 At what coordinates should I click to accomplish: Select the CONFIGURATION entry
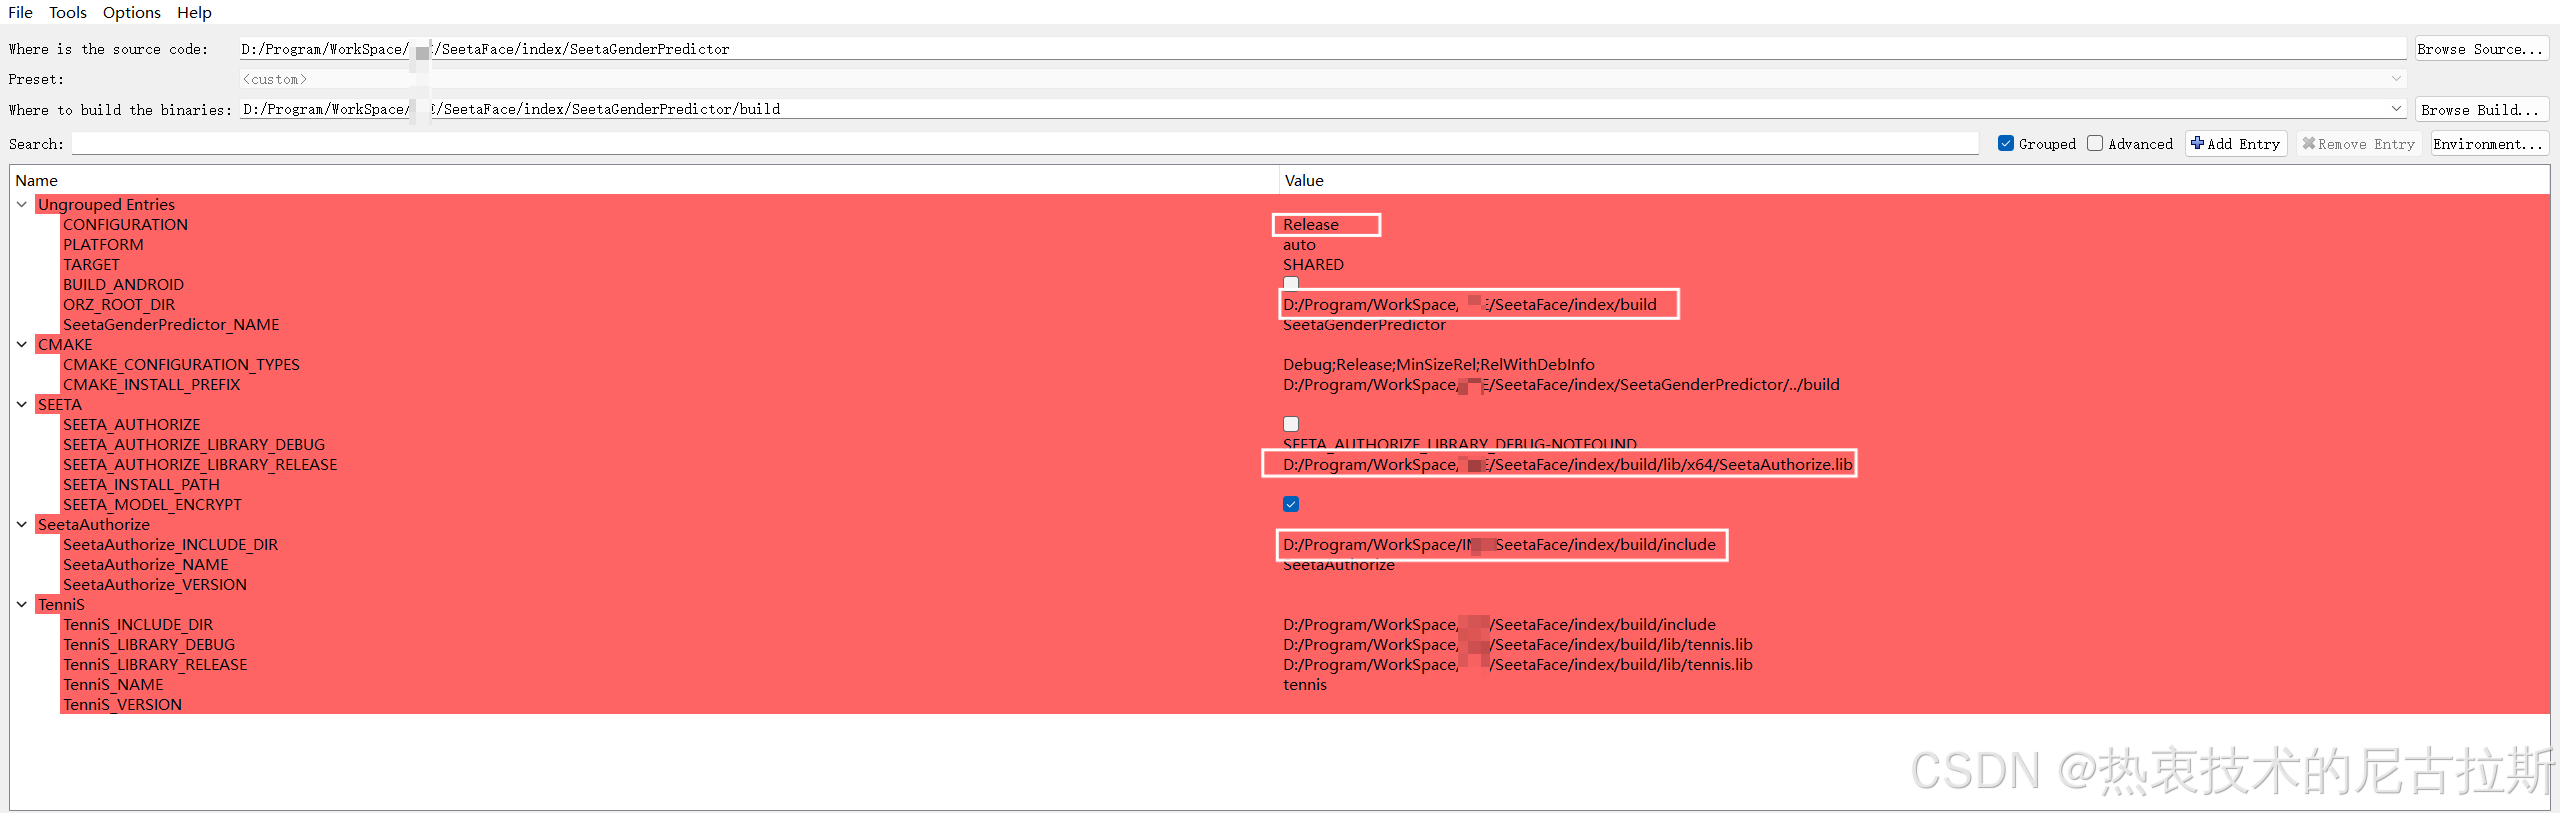[125, 224]
